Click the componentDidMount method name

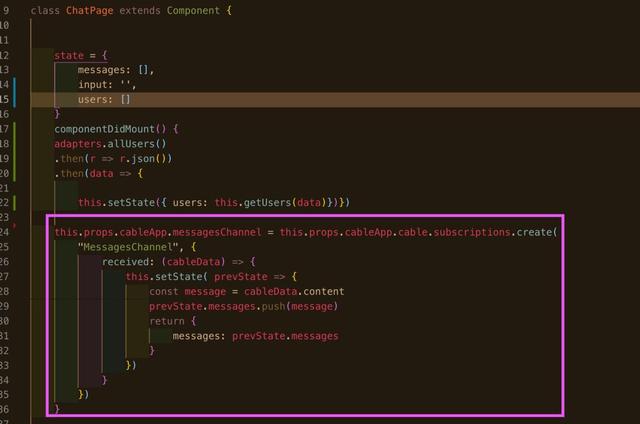click(104, 129)
